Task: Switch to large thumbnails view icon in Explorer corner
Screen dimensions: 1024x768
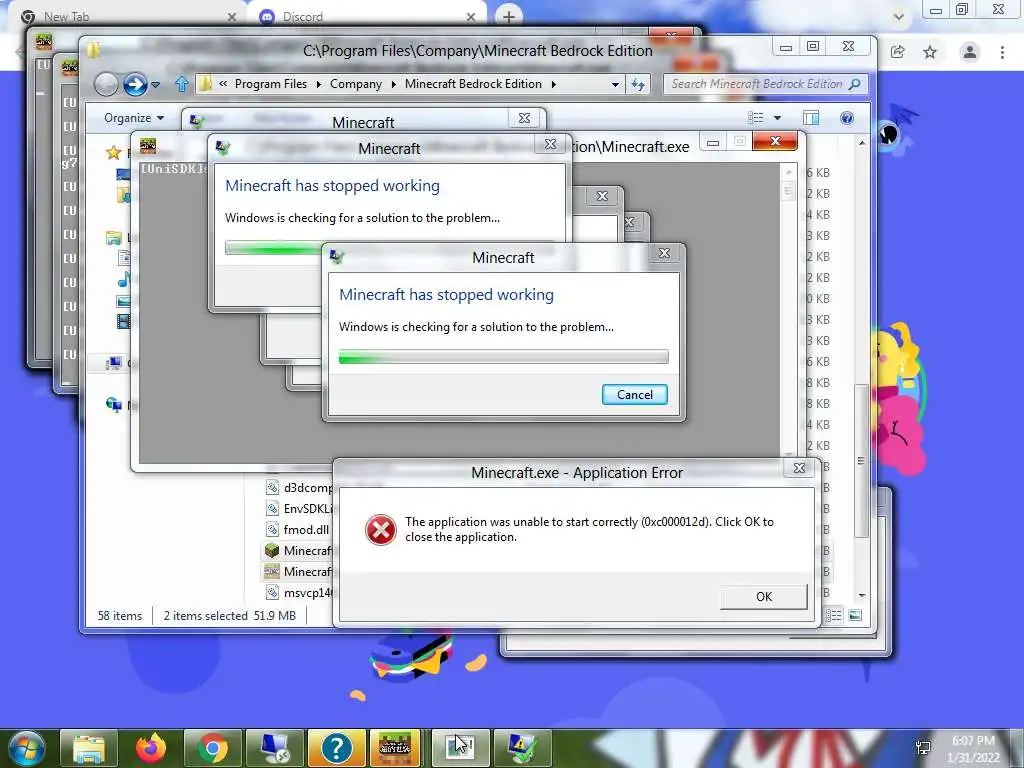Action: pyautogui.click(x=855, y=615)
